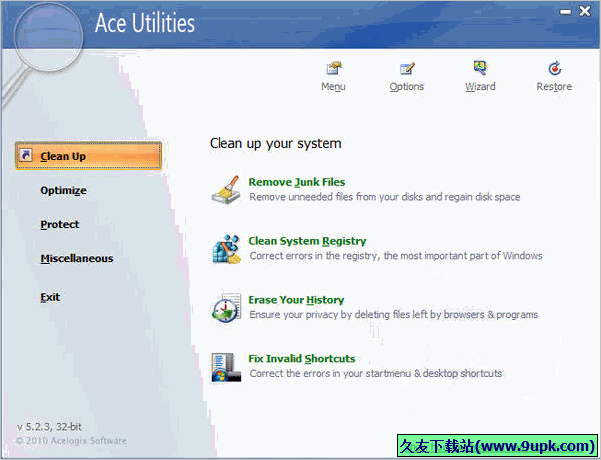
Task: Minimize the Ace Utilities window
Action: pyautogui.click(x=565, y=12)
